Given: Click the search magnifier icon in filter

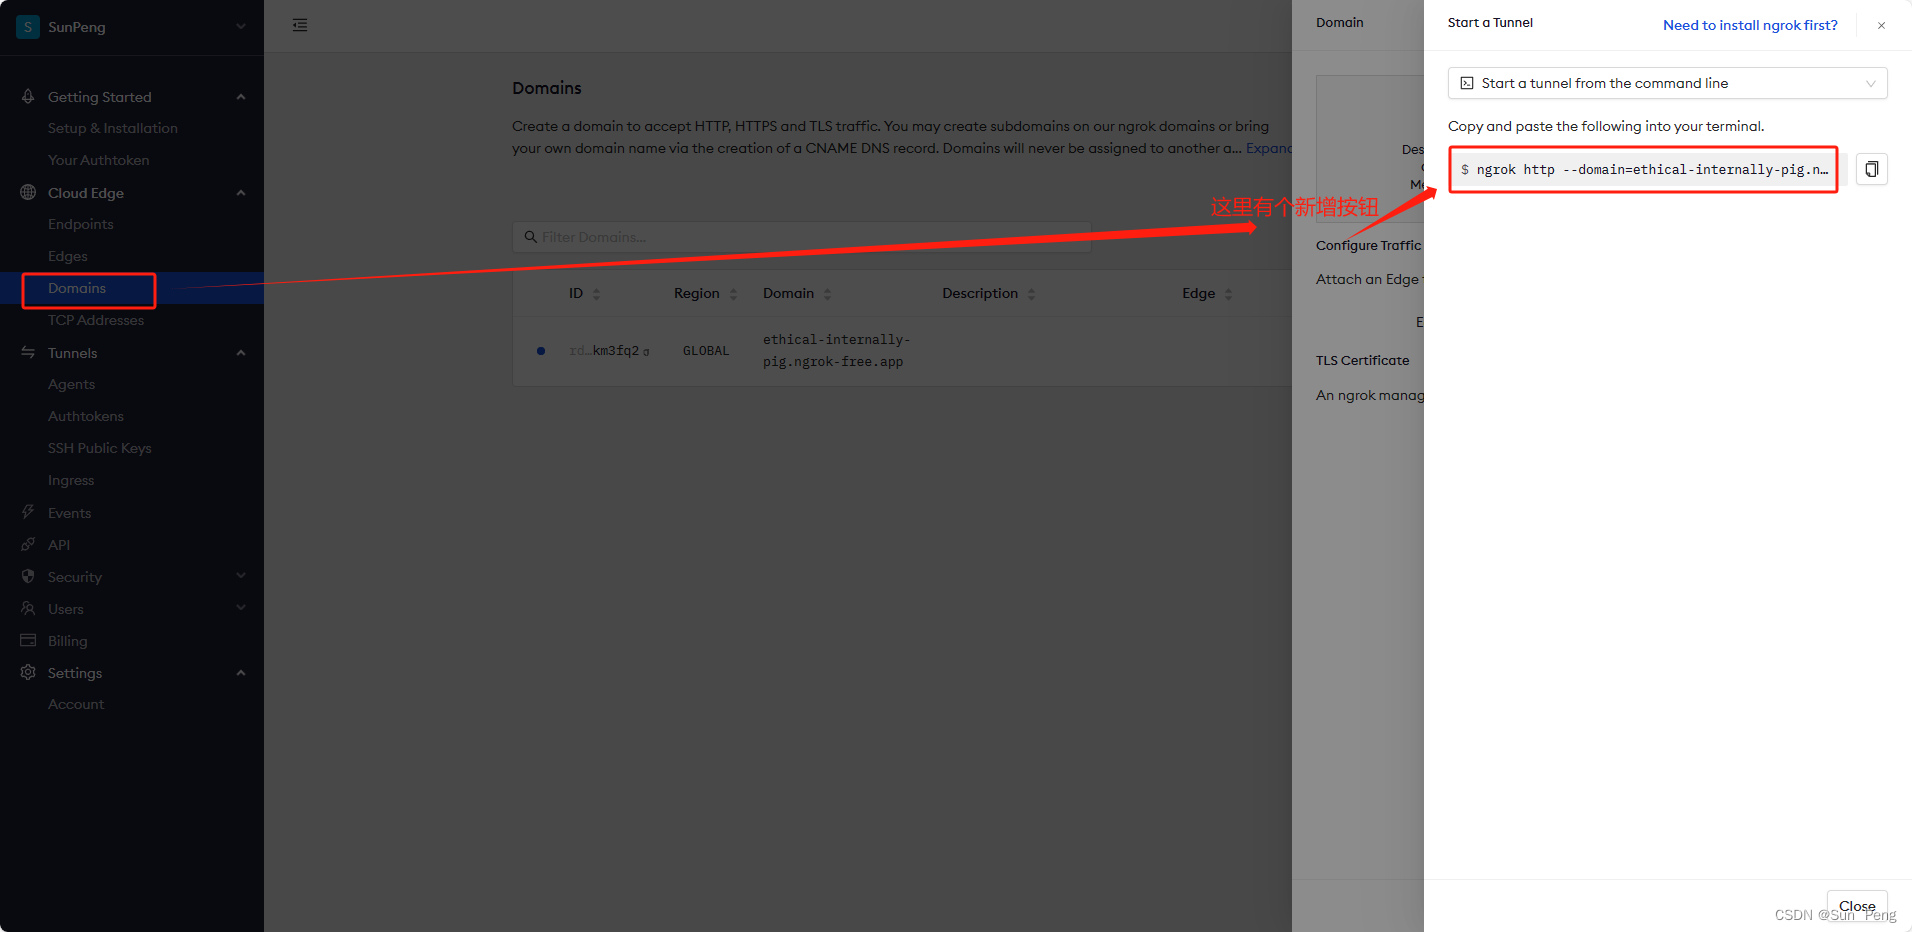Looking at the screenshot, I should [x=531, y=237].
